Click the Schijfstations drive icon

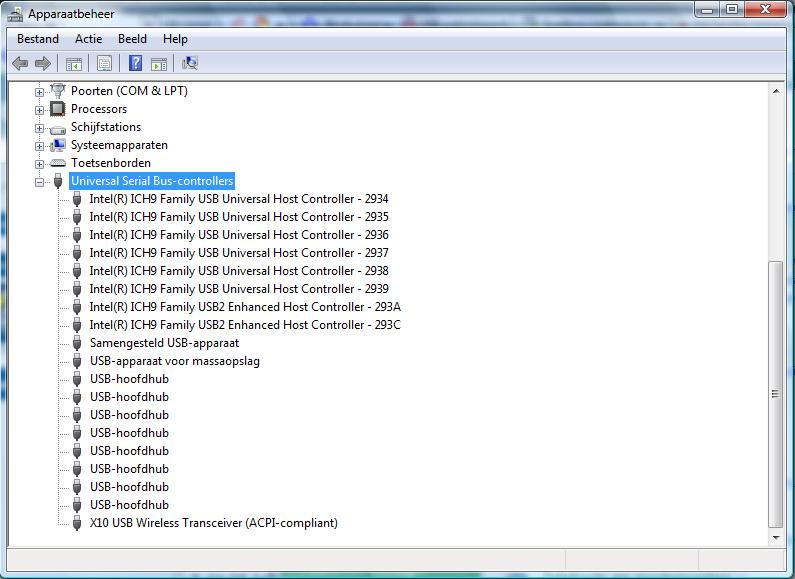click(x=58, y=129)
